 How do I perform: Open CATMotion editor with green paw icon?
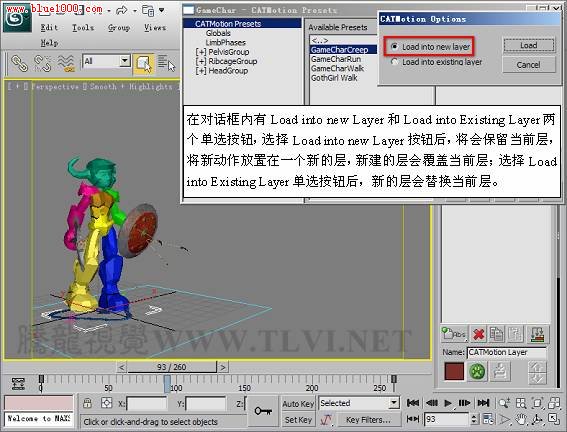coord(477,372)
